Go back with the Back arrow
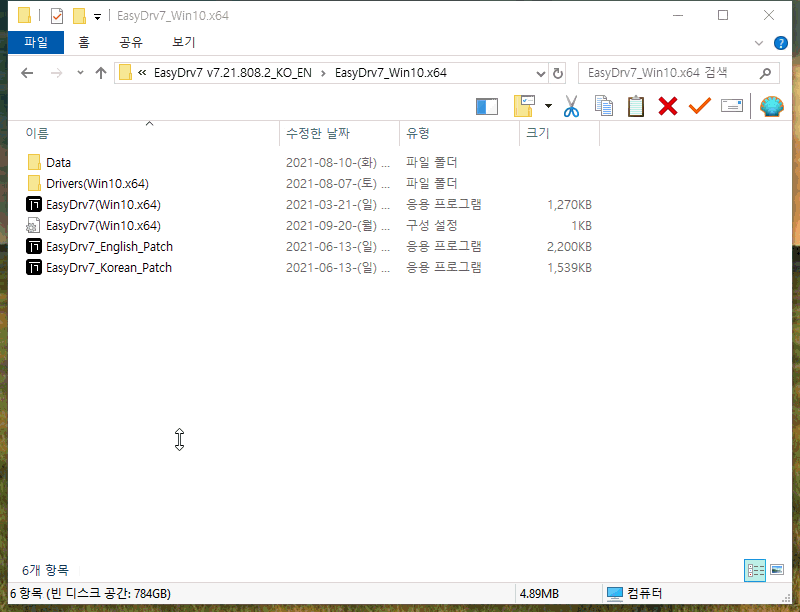Viewport: 800px width, 612px height. coord(27,73)
